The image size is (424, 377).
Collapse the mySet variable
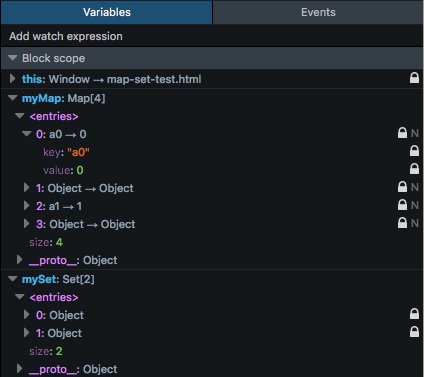coord(13,279)
